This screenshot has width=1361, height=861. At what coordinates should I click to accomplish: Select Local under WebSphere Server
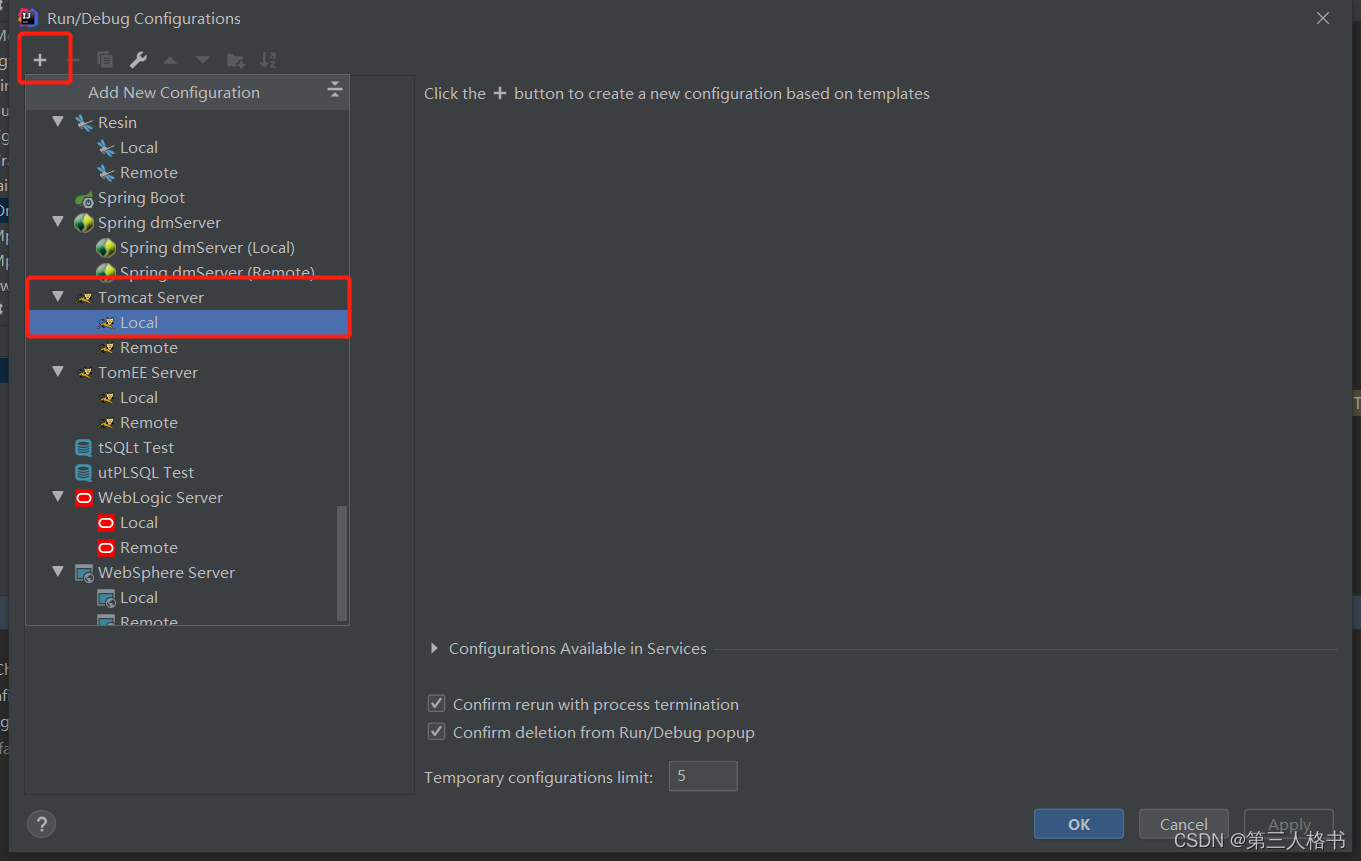(139, 598)
